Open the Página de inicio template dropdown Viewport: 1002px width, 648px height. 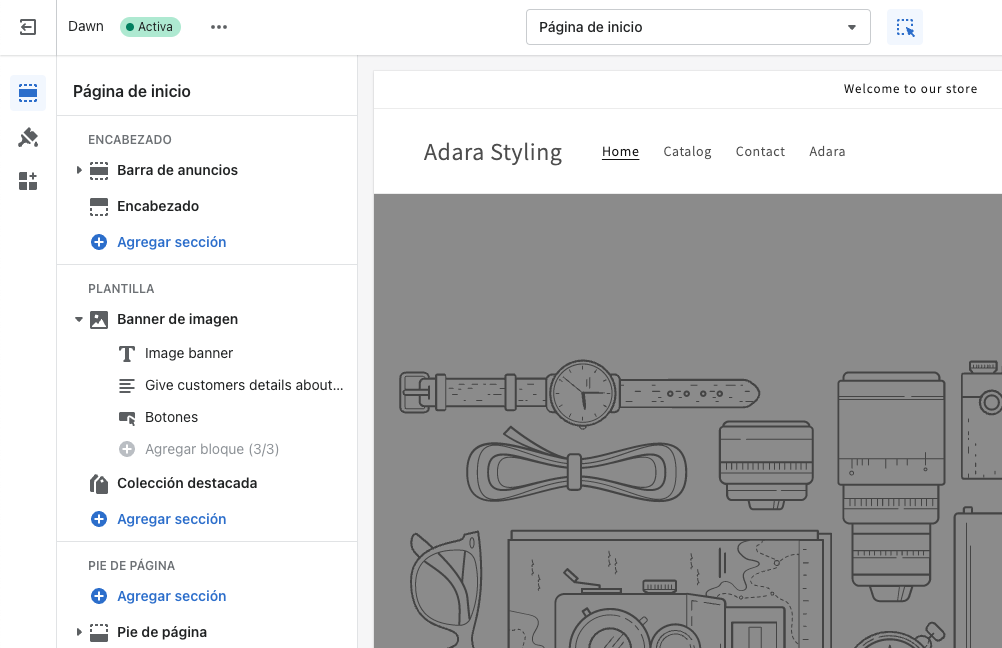click(698, 27)
